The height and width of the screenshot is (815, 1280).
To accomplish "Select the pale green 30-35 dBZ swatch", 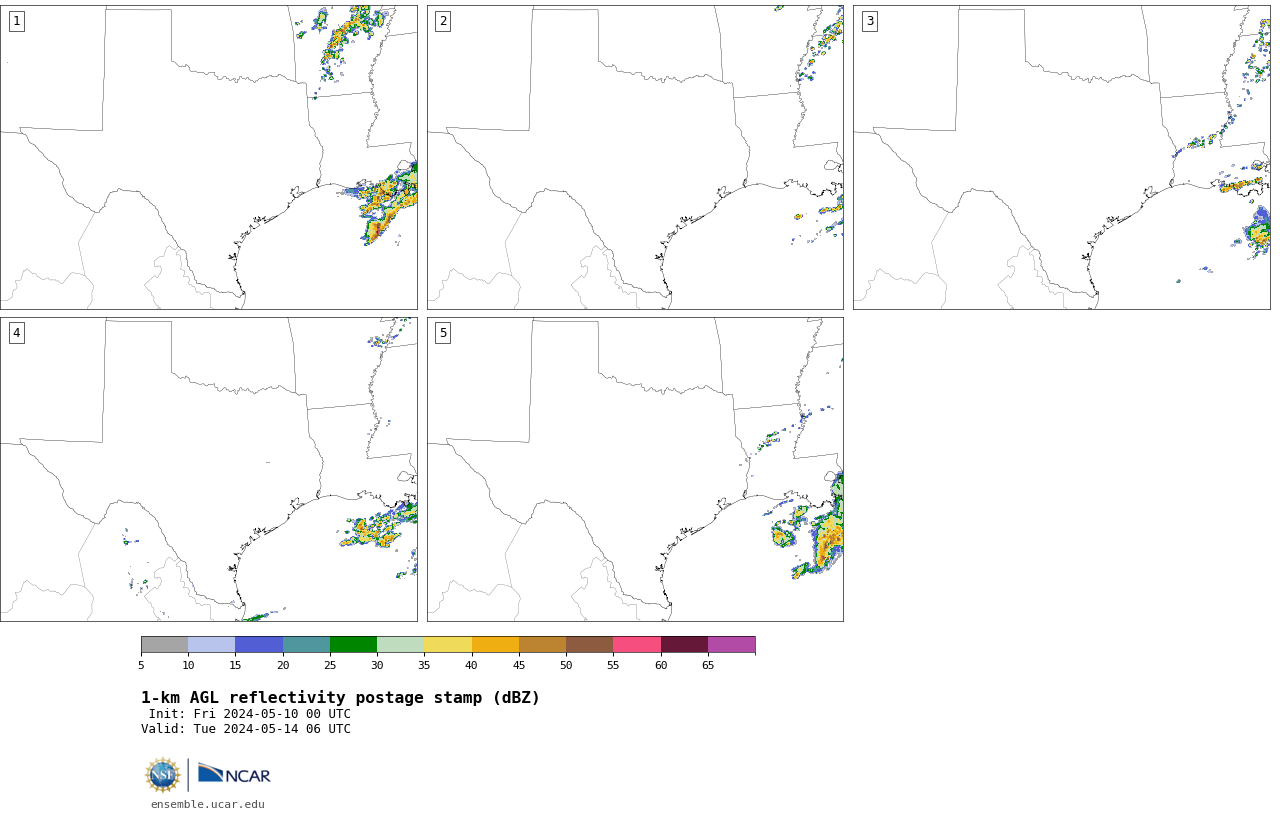I will pos(401,644).
